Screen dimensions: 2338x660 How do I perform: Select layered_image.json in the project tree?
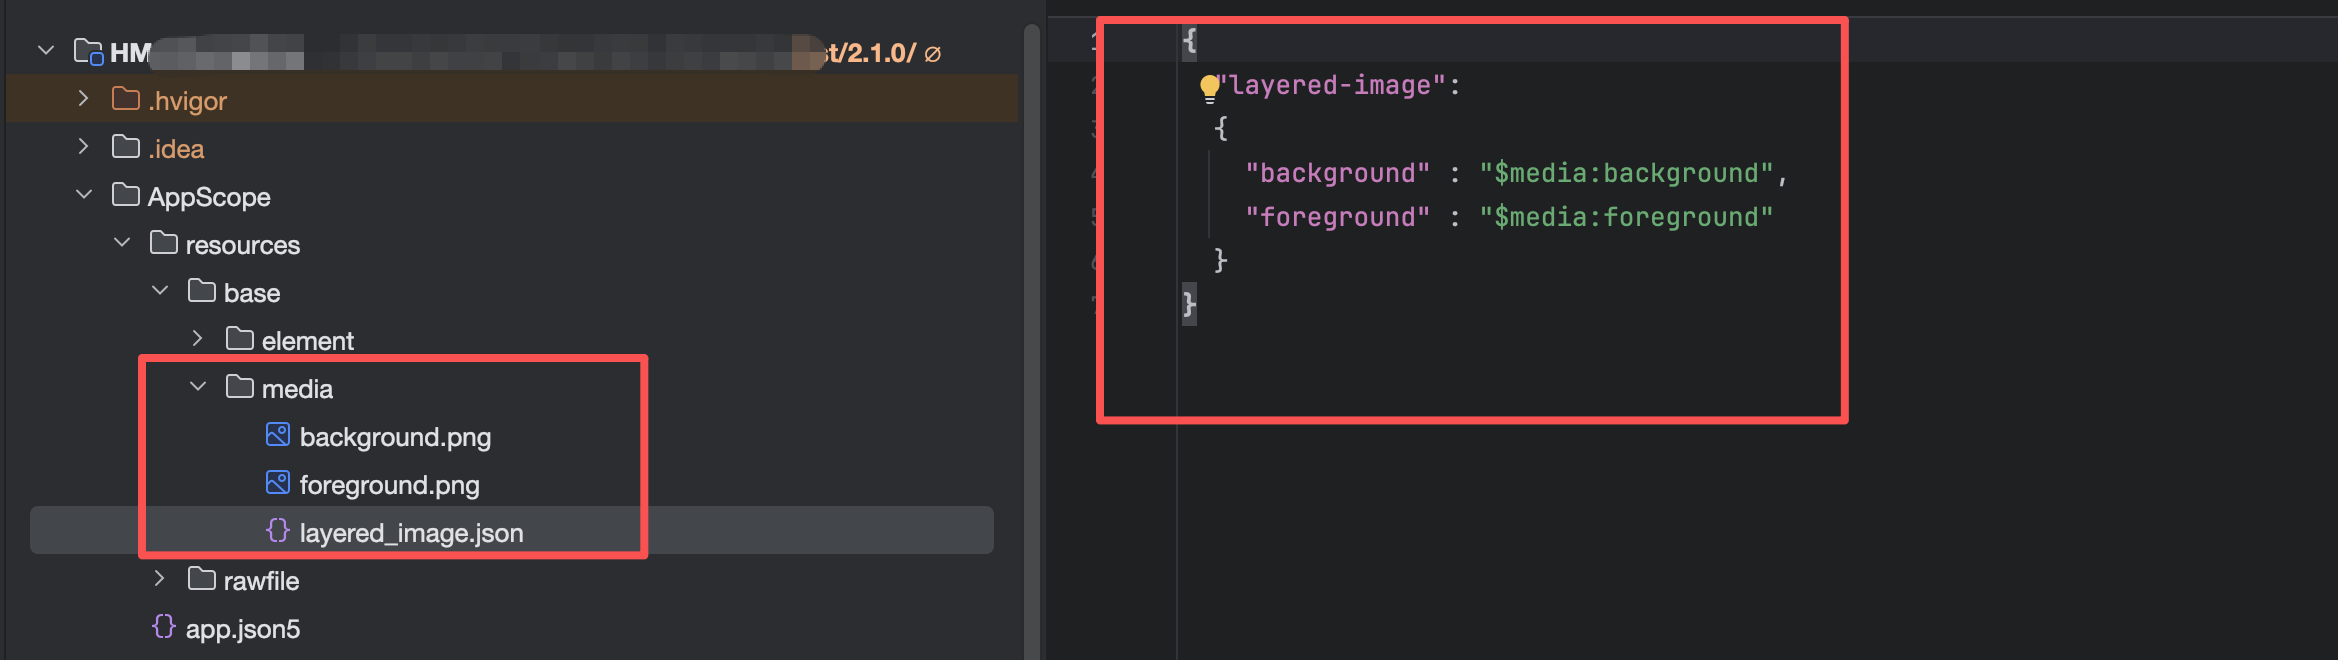point(411,533)
